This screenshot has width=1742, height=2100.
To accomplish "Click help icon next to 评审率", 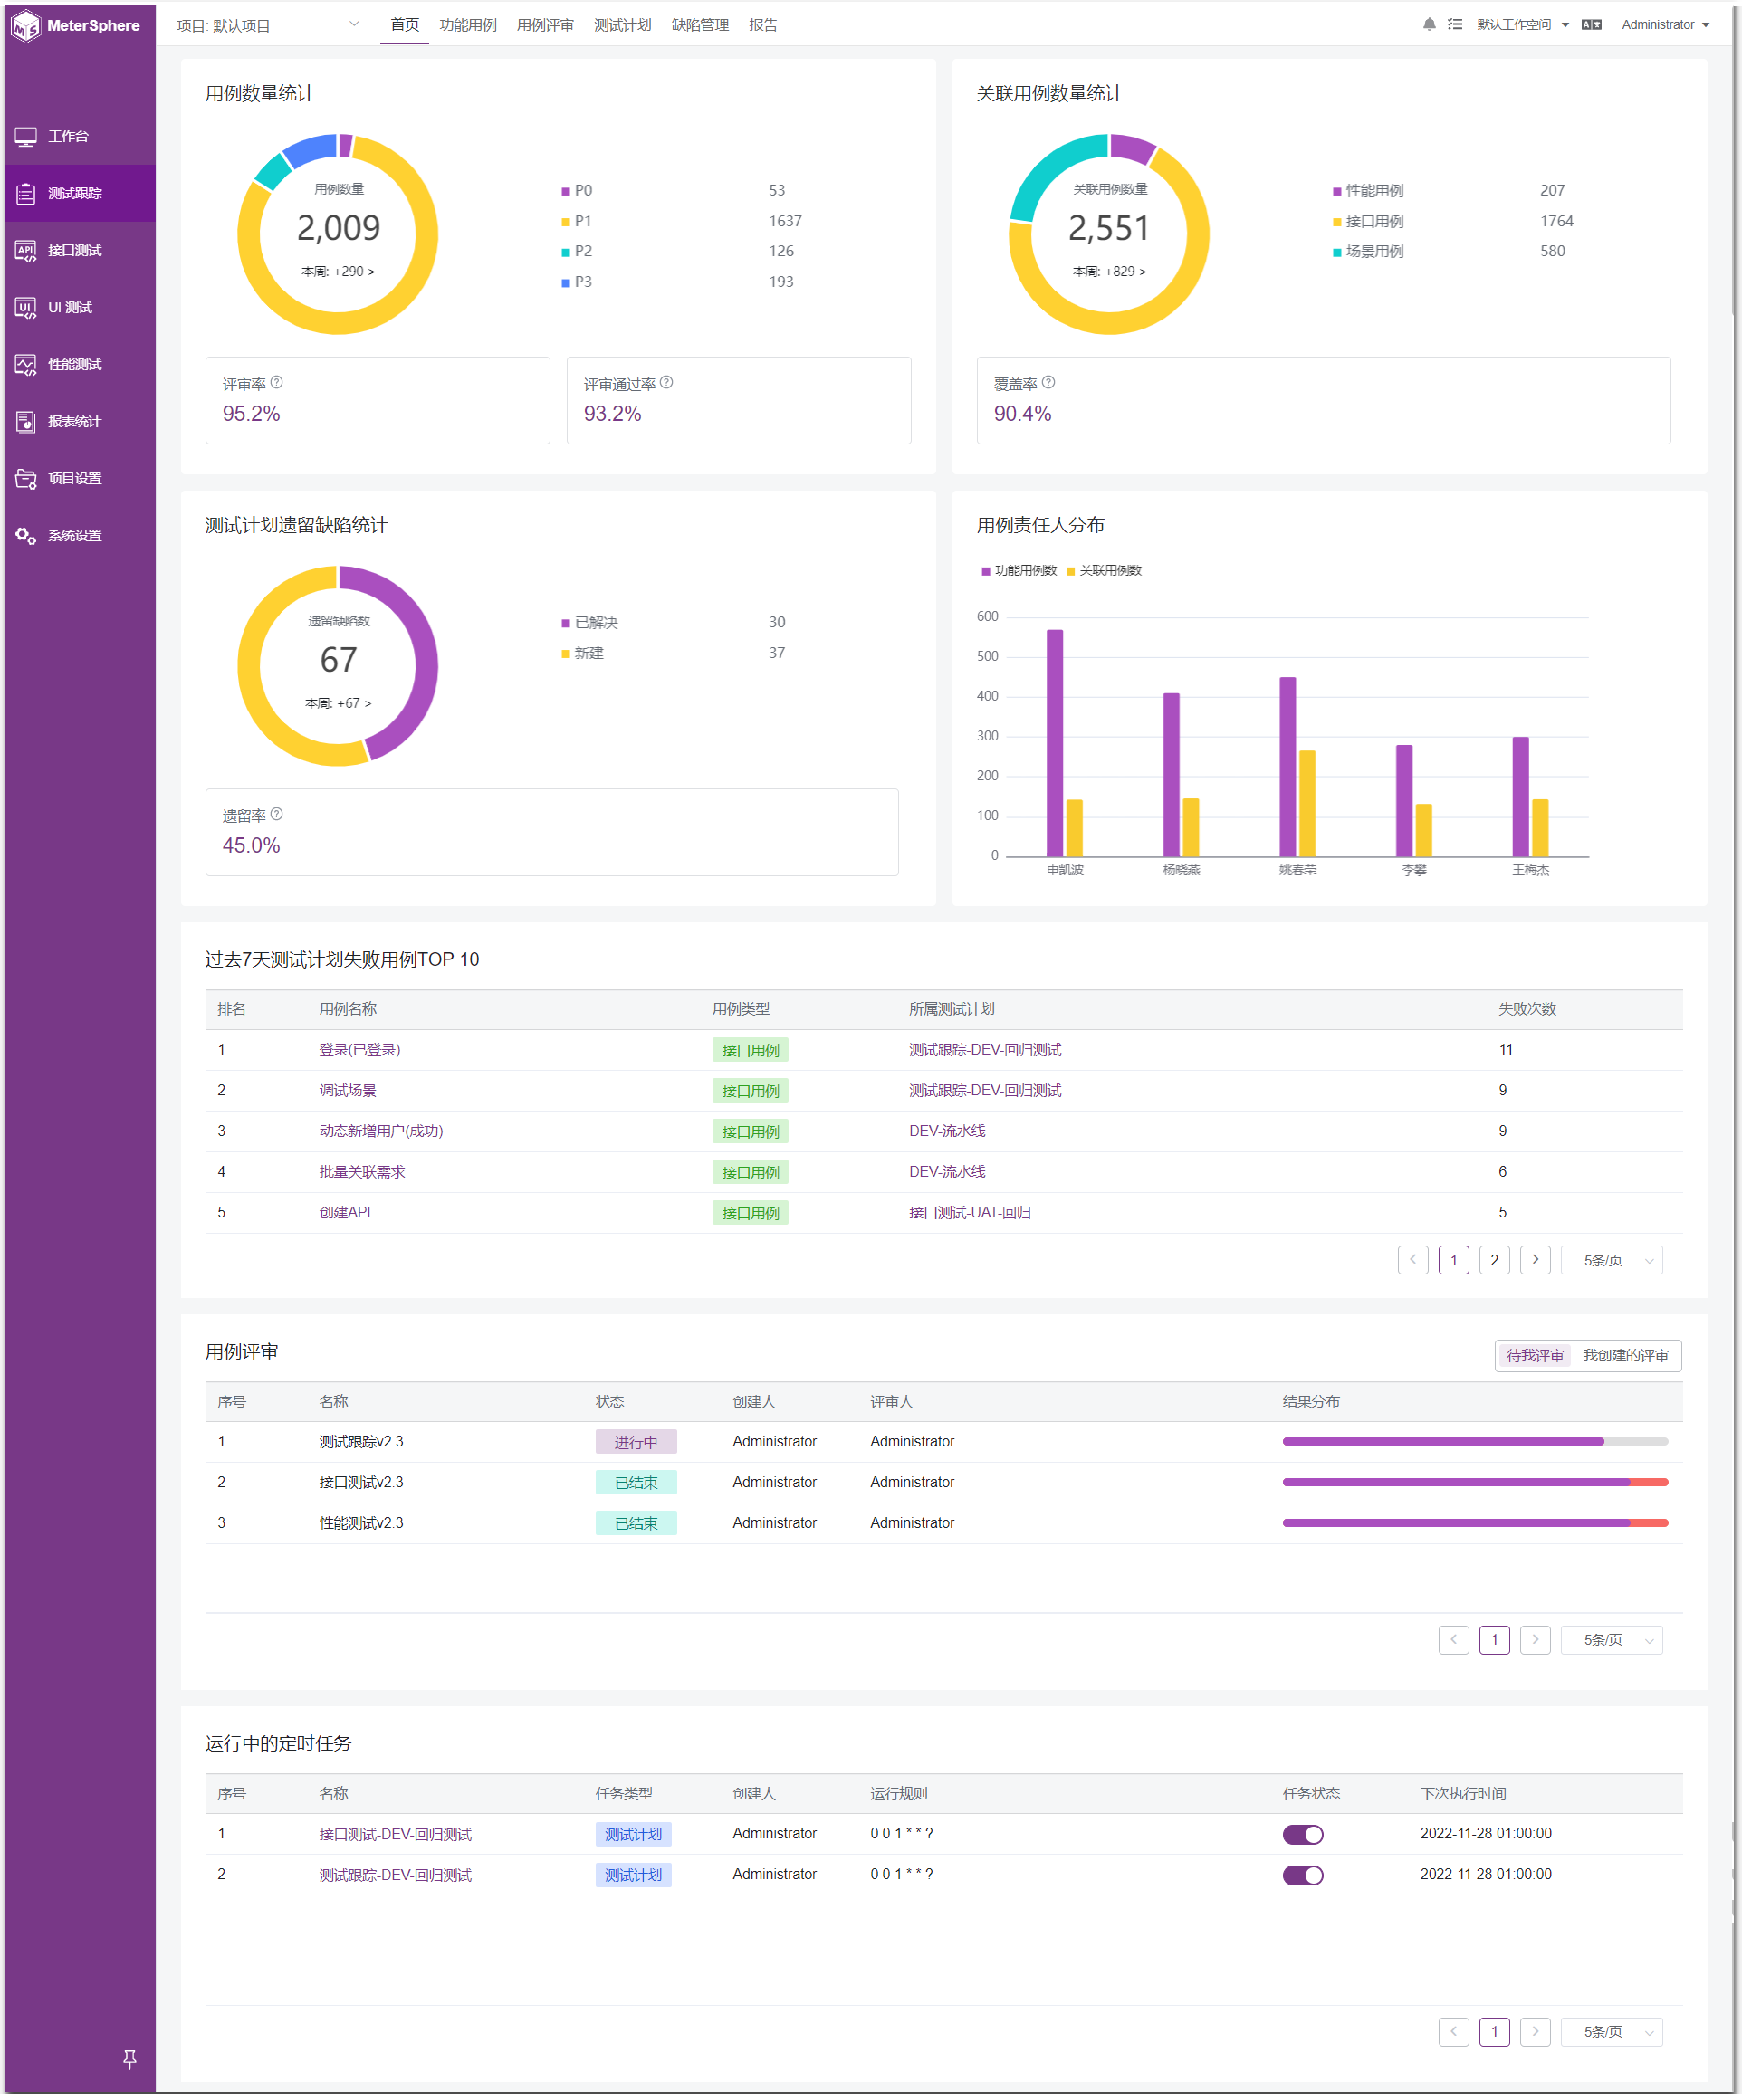I will coord(277,382).
